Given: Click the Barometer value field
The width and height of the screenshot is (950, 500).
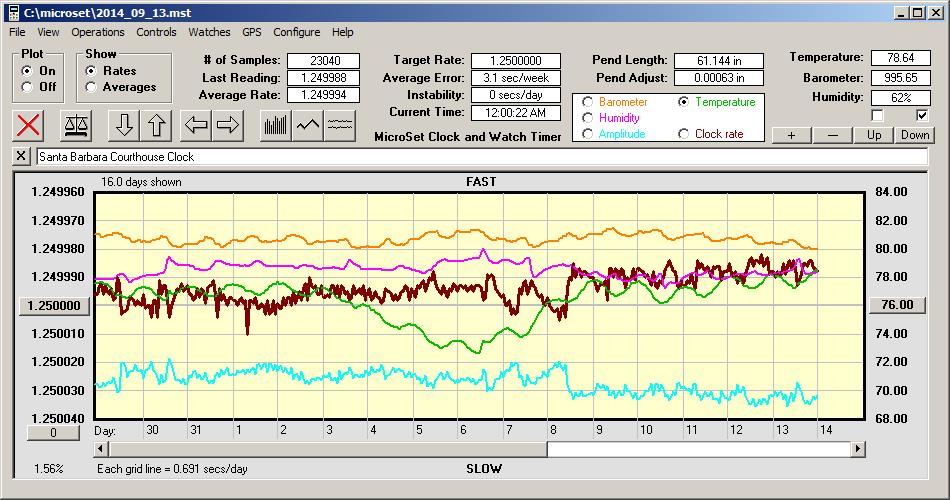Looking at the screenshot, I should [900, 78].
